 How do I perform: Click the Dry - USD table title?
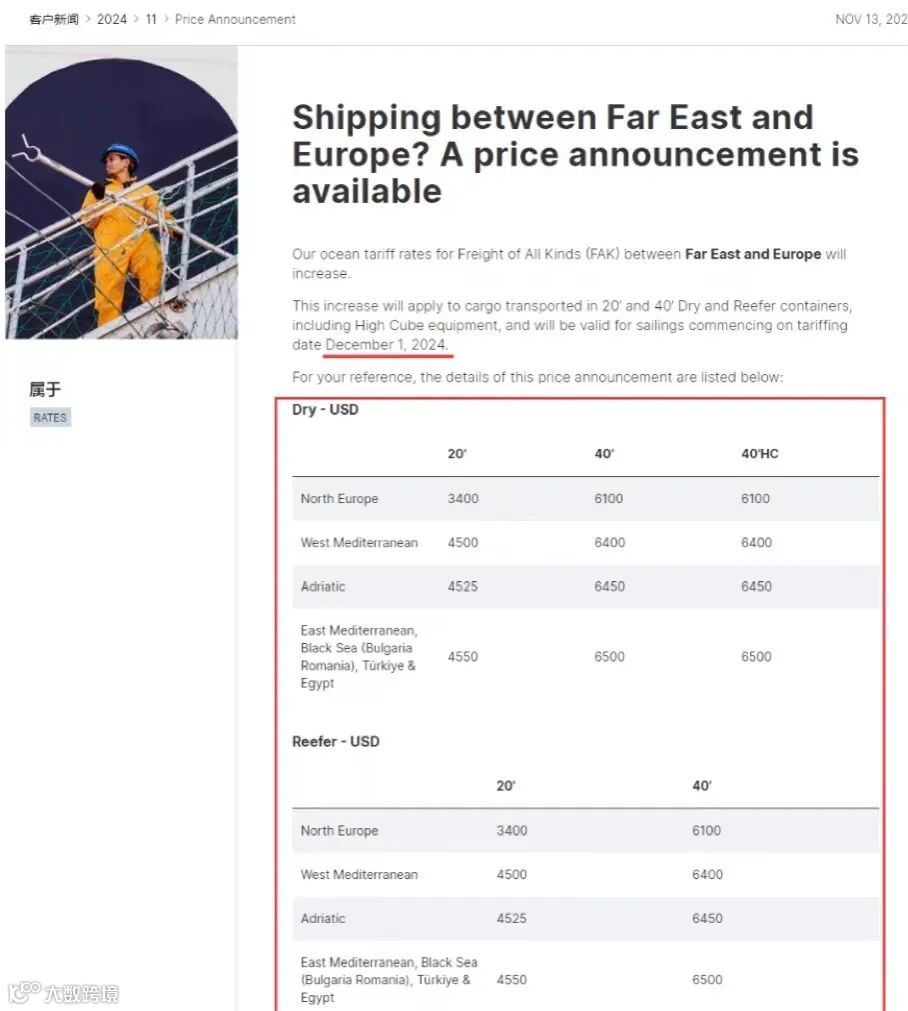[325, 410]
